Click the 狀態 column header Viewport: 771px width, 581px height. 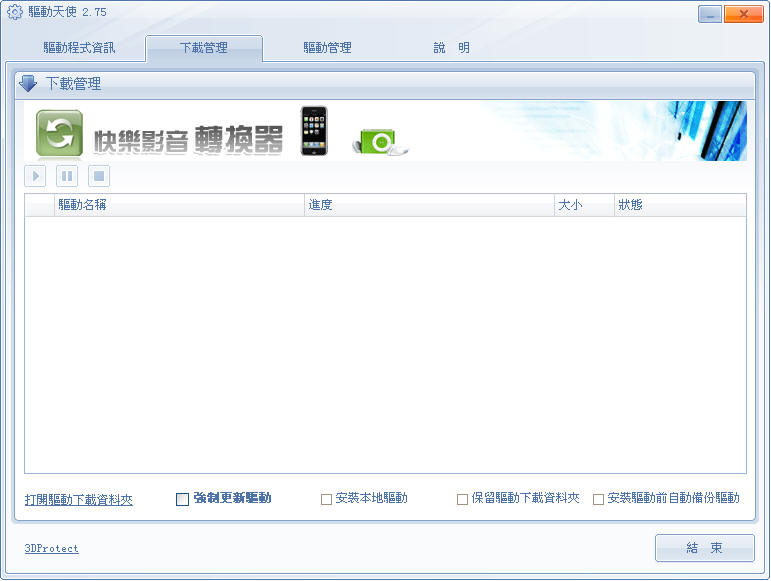pyautogui.click(x=630, y=205)
